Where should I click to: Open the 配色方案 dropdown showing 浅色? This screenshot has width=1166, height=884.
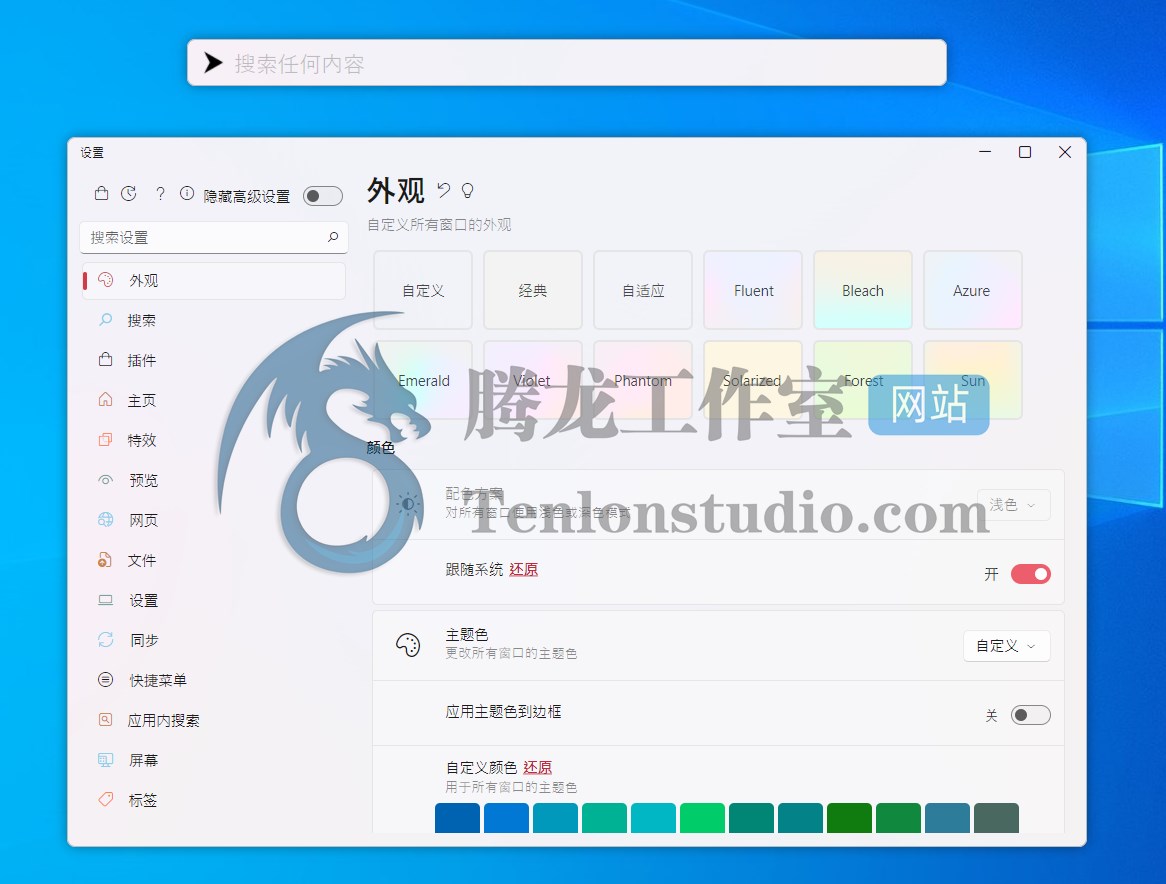tap(1013, 505)
